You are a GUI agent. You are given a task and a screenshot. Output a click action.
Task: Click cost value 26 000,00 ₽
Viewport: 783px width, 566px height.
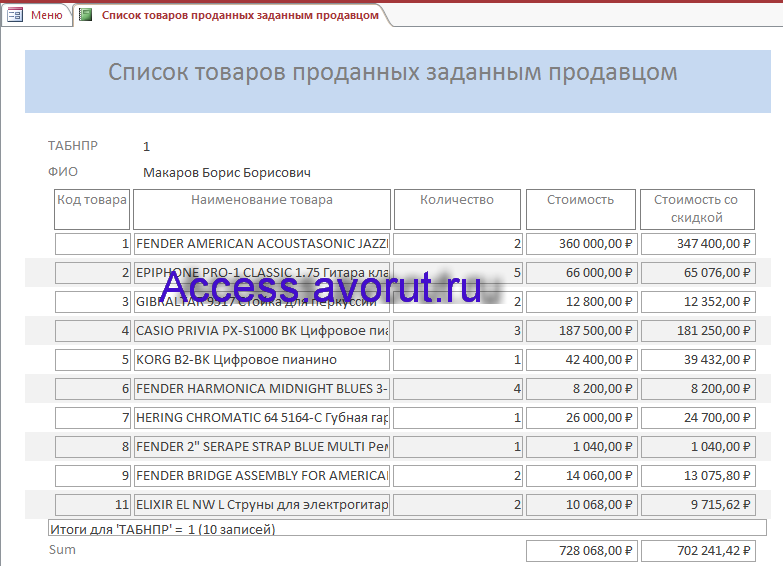click(x=581, y=418)
